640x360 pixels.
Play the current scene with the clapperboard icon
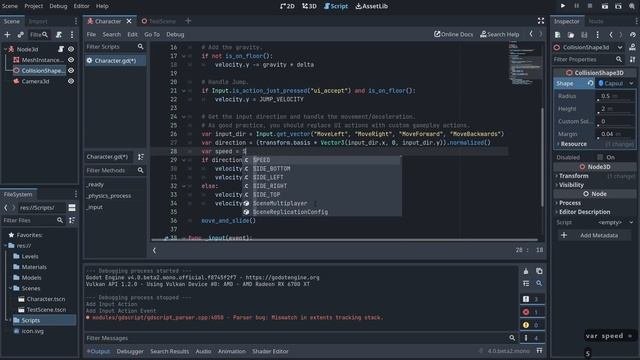(605, 6)
